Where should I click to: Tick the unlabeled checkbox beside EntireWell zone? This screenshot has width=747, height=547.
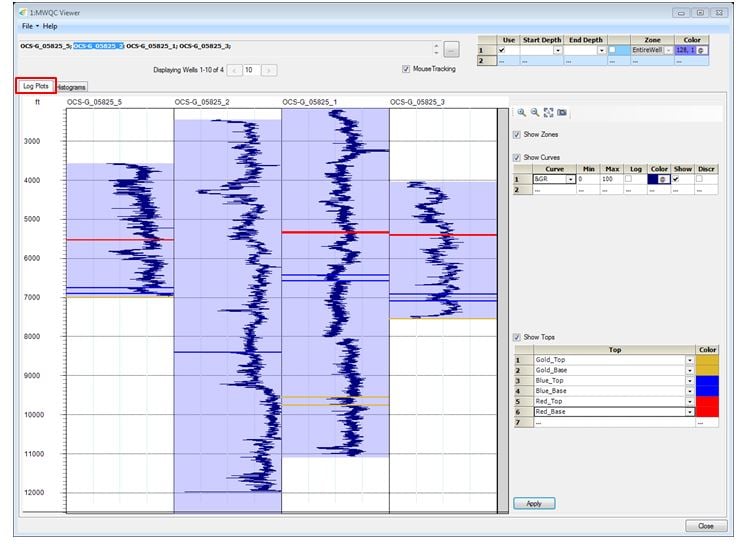click(x=612, y=50)
